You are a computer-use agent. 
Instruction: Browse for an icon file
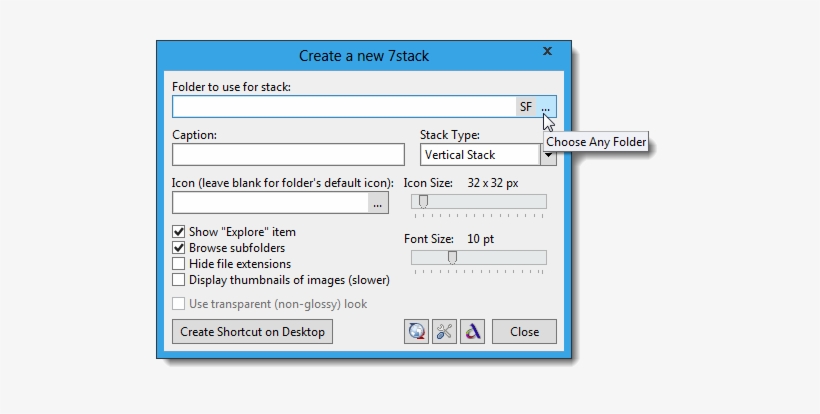[378, 203]
